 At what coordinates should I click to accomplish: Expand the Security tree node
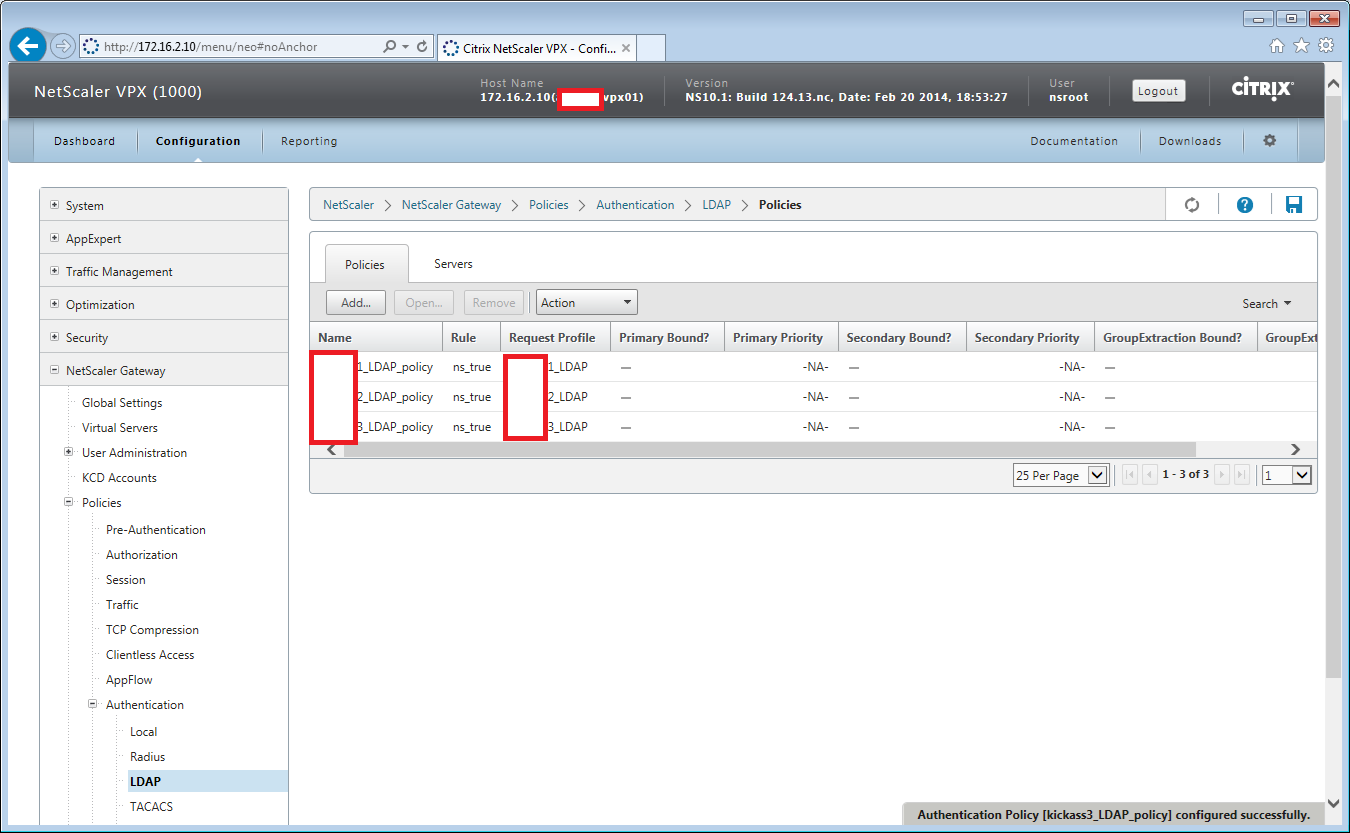[56, 338]
